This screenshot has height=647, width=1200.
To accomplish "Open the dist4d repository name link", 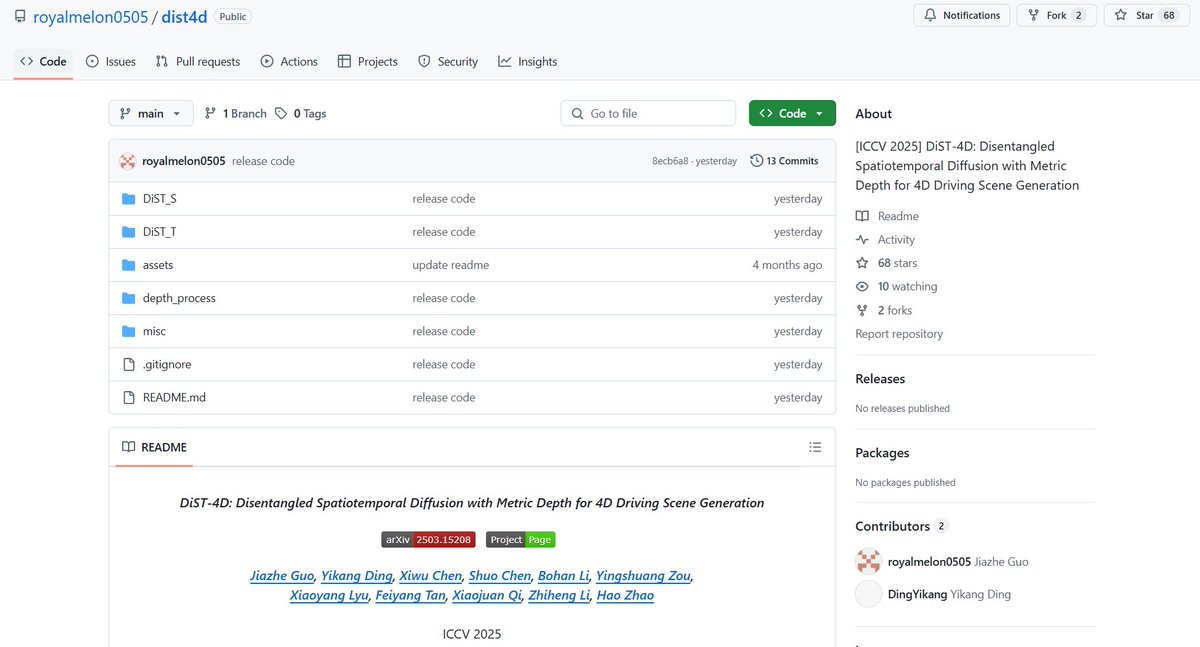I will click(x=183, y=17).
